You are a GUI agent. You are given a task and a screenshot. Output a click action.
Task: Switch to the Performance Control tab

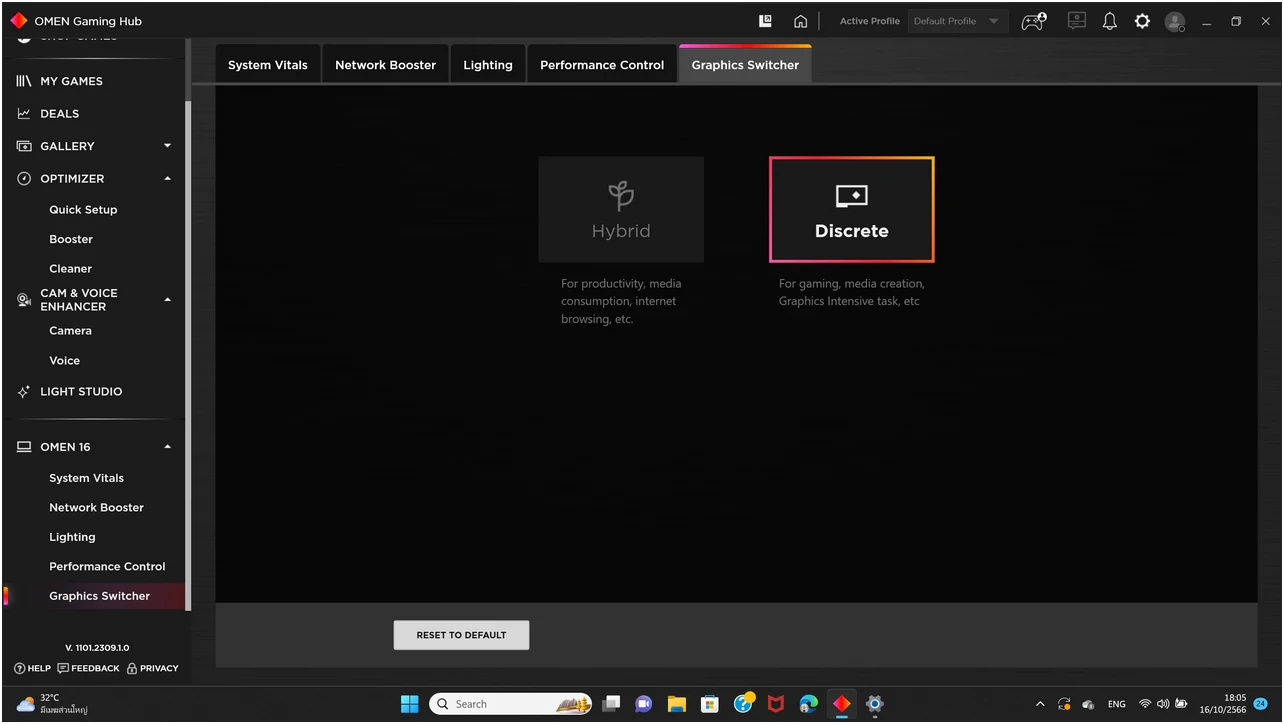(x=602, y=65)
